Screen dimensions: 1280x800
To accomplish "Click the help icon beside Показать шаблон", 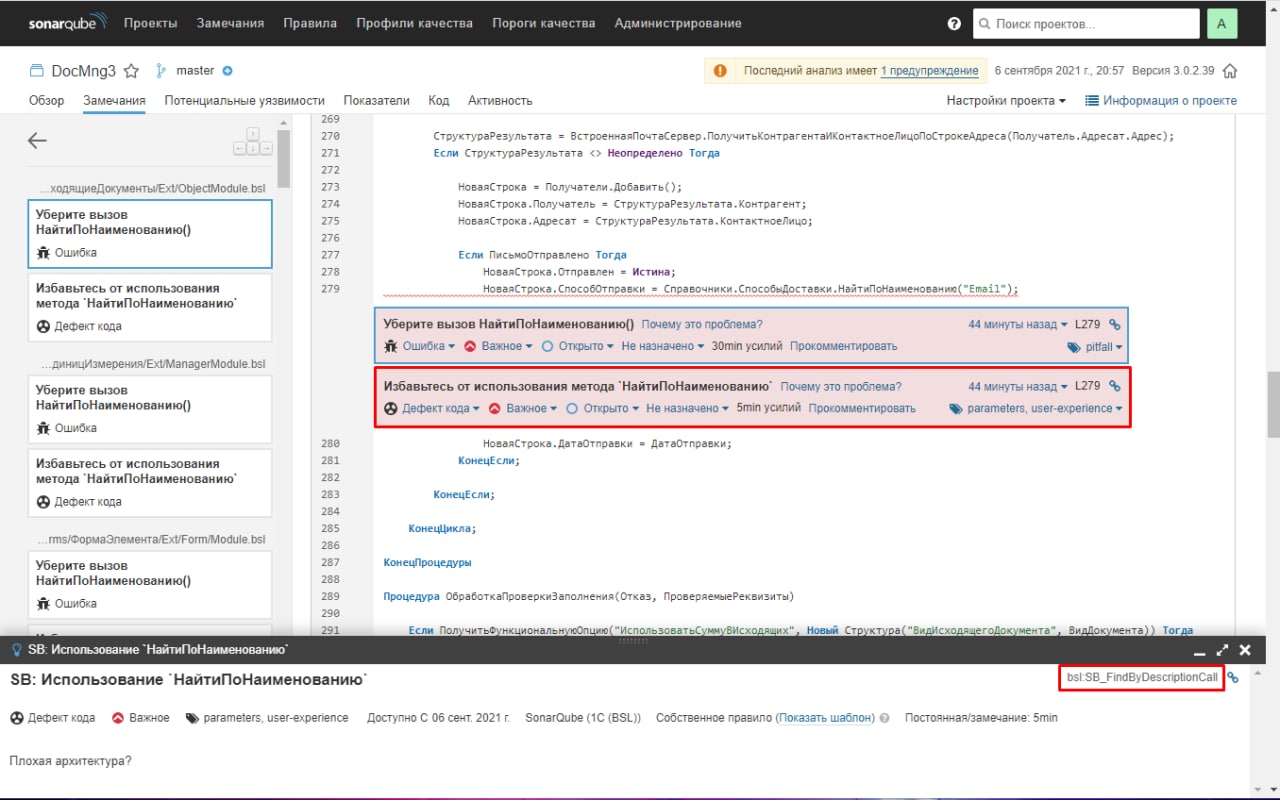I will (884, 718).
